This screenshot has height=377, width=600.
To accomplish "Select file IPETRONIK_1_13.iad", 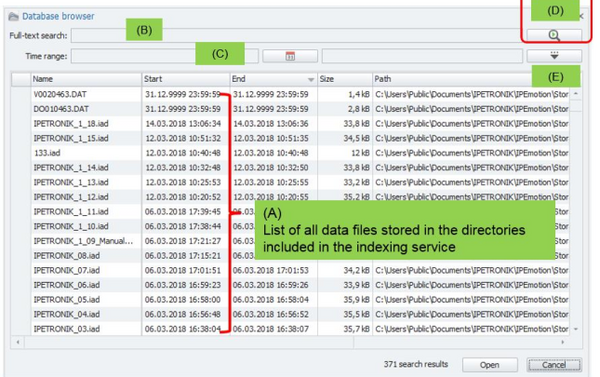I will tap(71, 182).
